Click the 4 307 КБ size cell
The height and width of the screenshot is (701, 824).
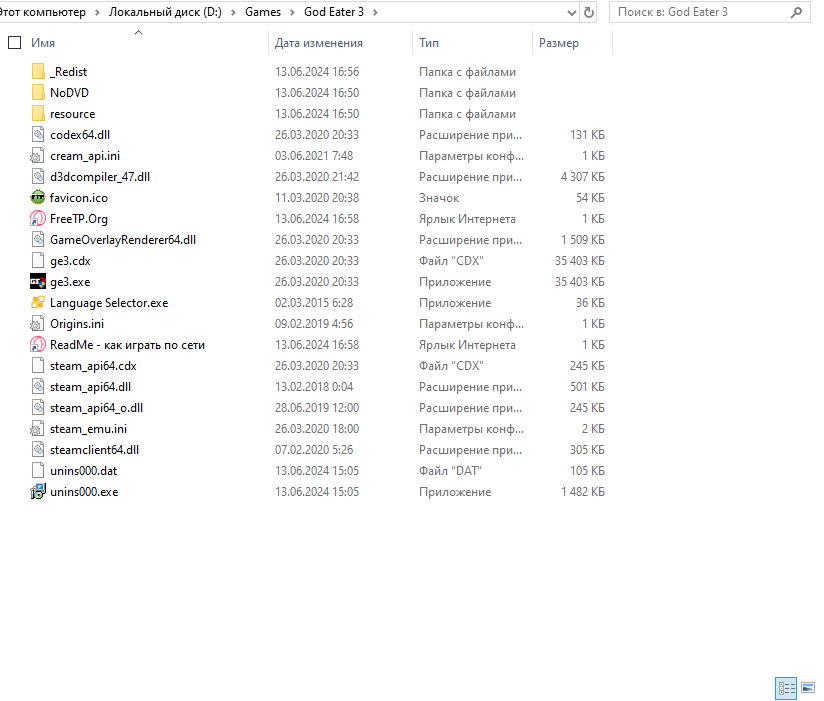(582, 177)
